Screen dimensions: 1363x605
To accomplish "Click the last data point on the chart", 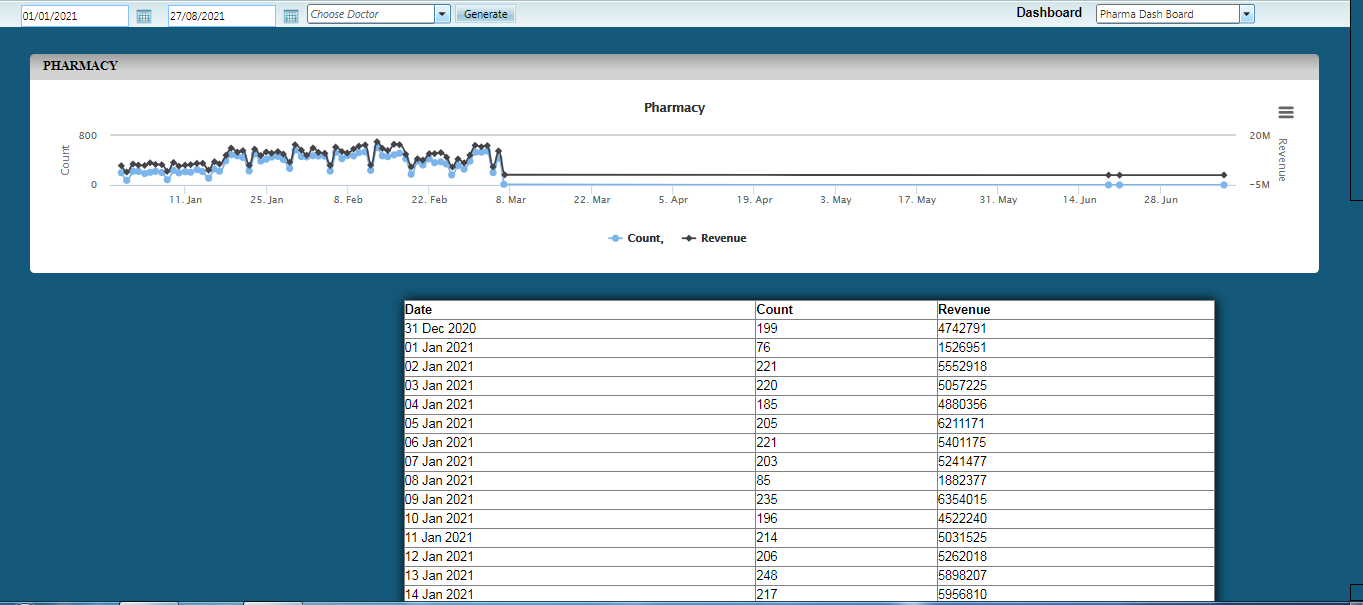I will [1223, 176].
